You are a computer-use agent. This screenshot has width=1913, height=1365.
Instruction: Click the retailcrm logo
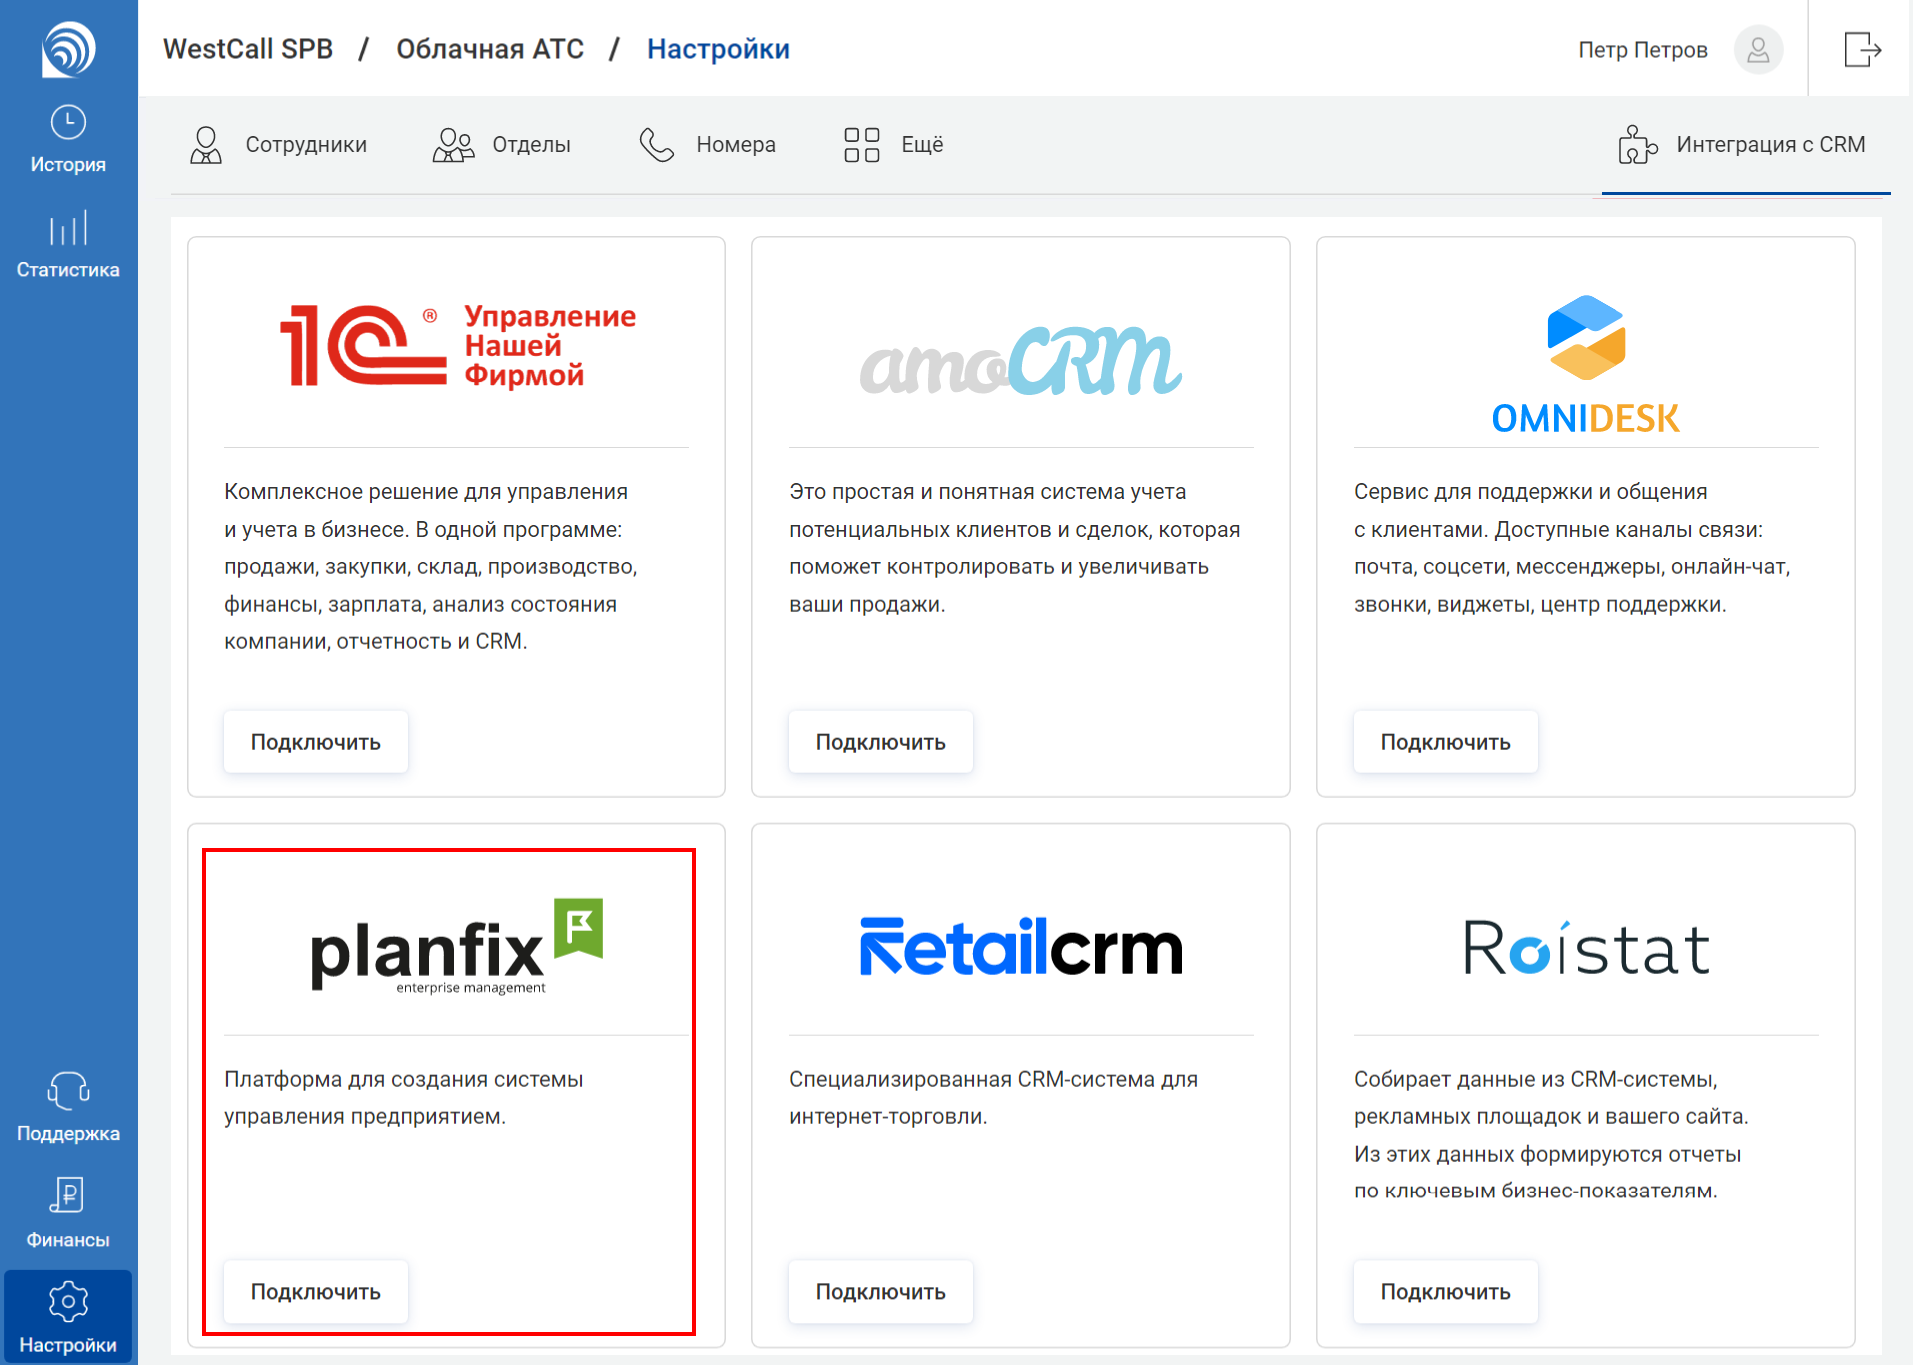(x=1021, y=946)
